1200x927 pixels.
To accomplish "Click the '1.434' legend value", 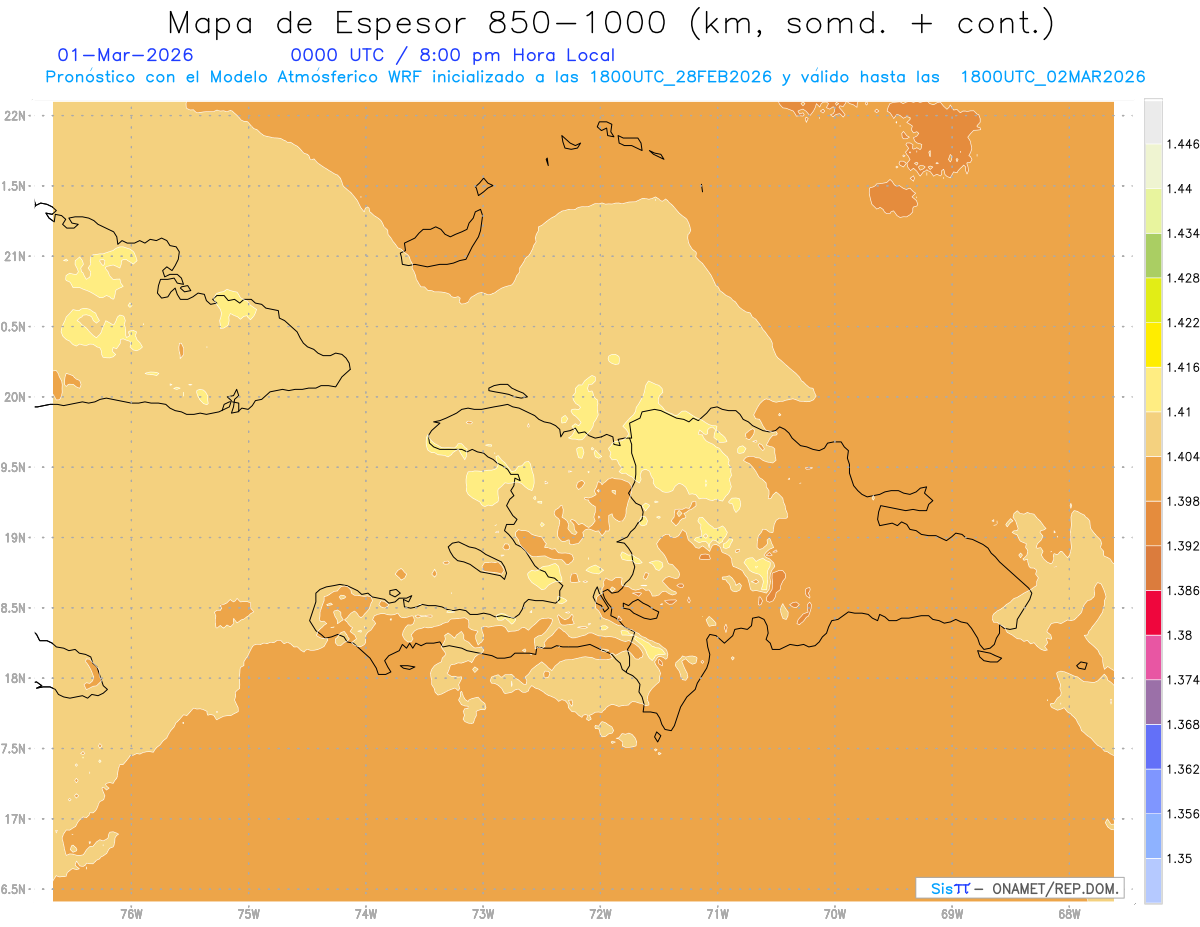I will click(x=1182, y=233).
